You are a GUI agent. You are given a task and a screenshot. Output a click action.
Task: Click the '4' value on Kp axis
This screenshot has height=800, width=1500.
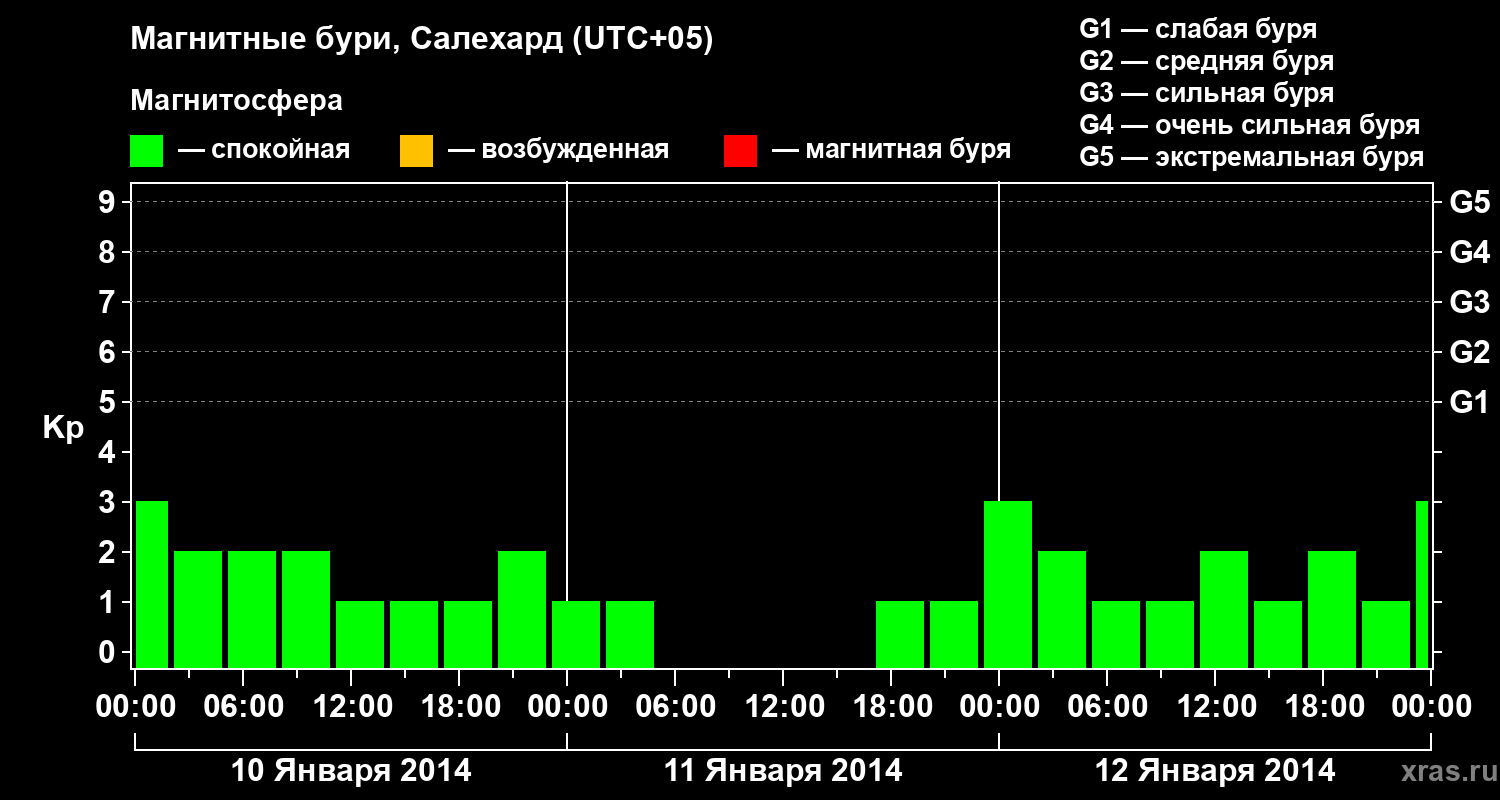pos(109,452)
